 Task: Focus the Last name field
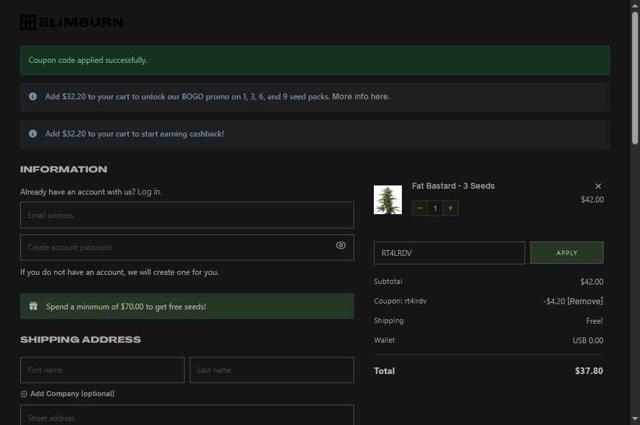pos(272,370)
